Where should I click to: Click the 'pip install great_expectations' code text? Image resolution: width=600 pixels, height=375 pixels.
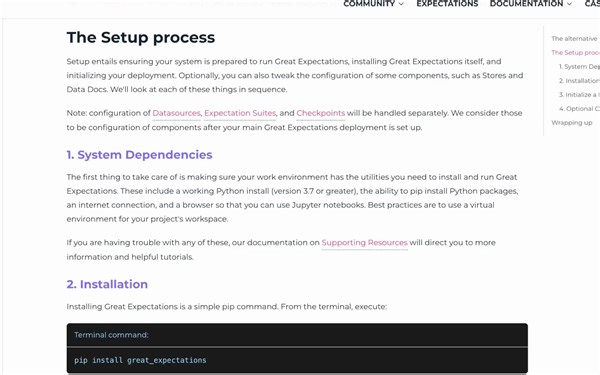coord(140,360)
